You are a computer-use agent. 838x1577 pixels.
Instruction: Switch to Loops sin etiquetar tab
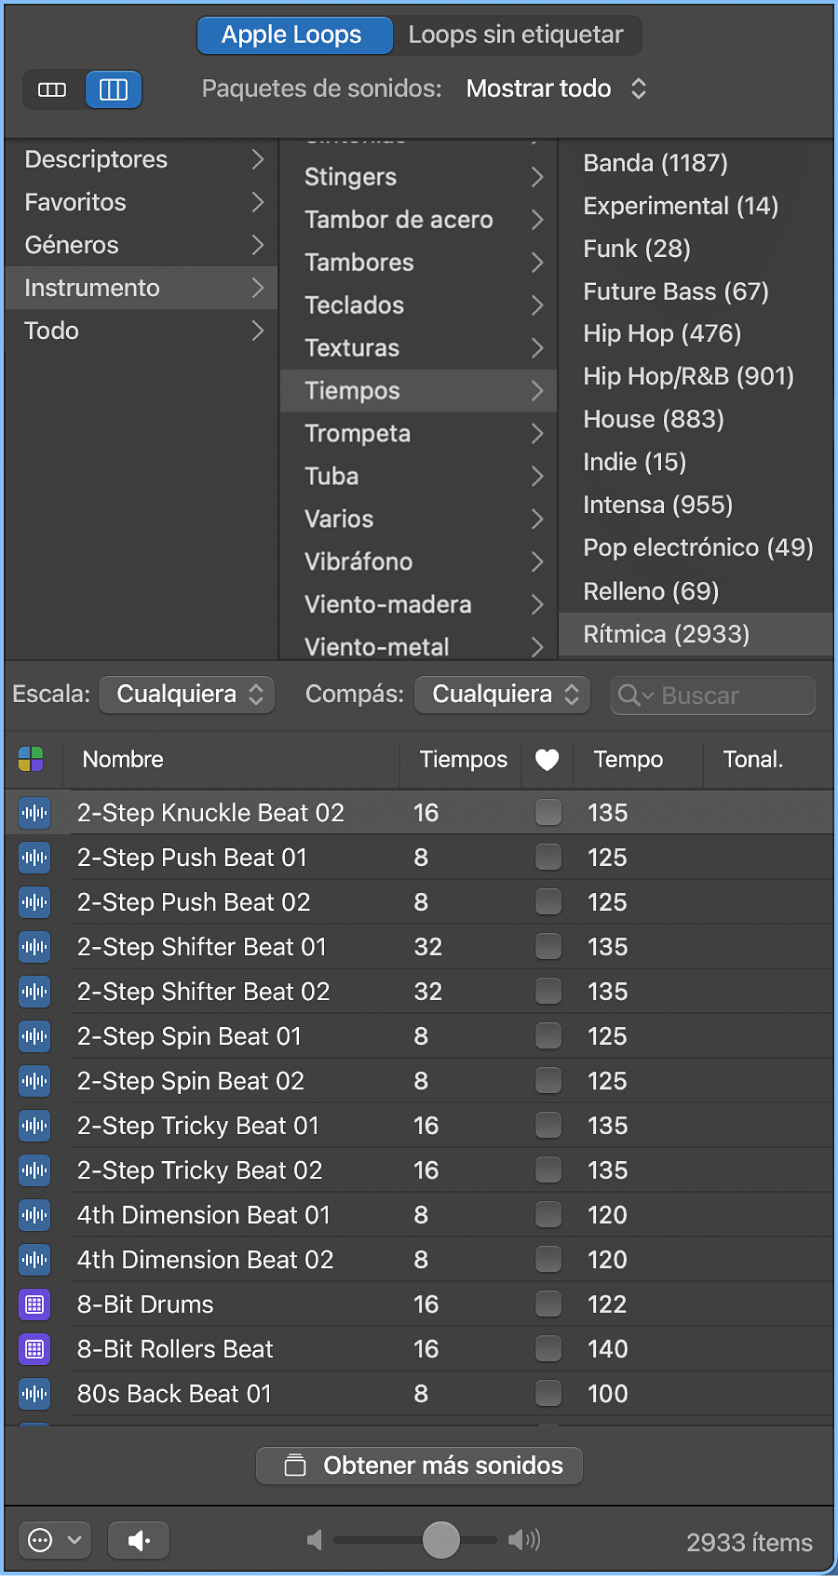[515, 35]
